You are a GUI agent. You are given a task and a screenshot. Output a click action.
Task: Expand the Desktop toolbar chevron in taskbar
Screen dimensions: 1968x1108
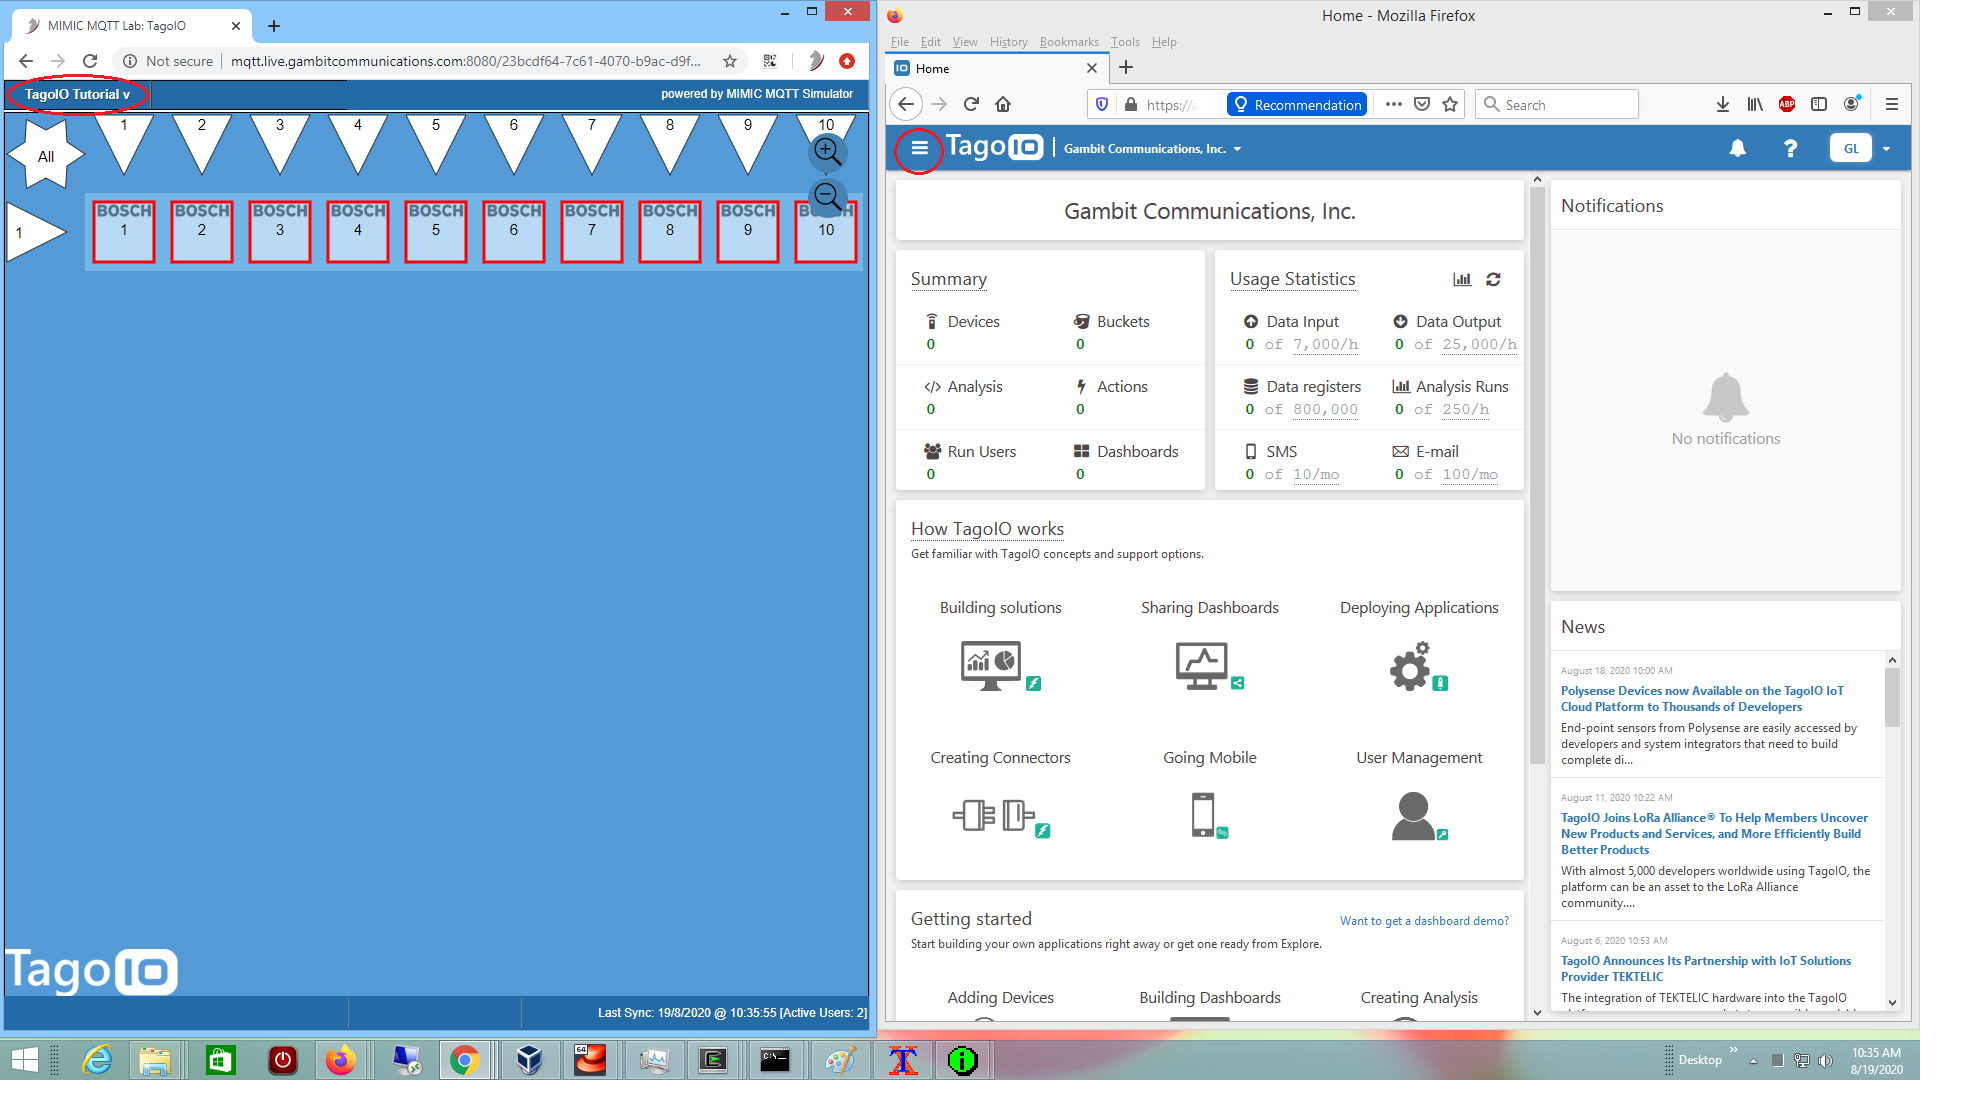1733,1050
